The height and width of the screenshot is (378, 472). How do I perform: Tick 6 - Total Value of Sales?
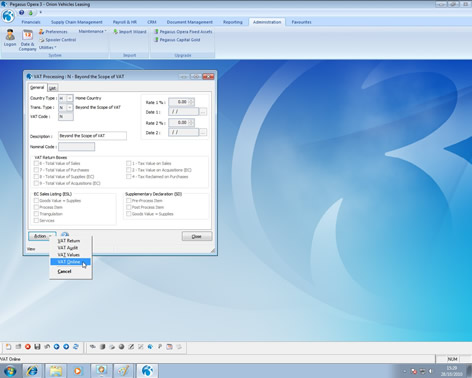[x=36, y=163]
